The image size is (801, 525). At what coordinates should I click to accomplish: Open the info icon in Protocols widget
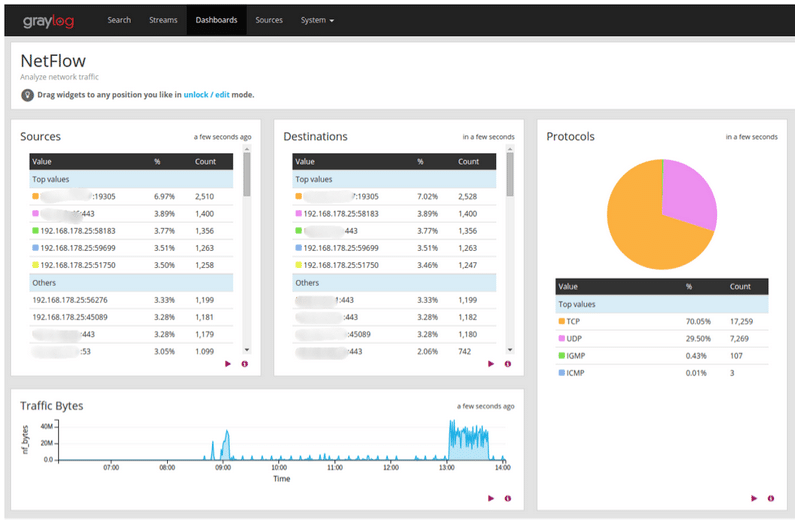(x=771, y=498)
